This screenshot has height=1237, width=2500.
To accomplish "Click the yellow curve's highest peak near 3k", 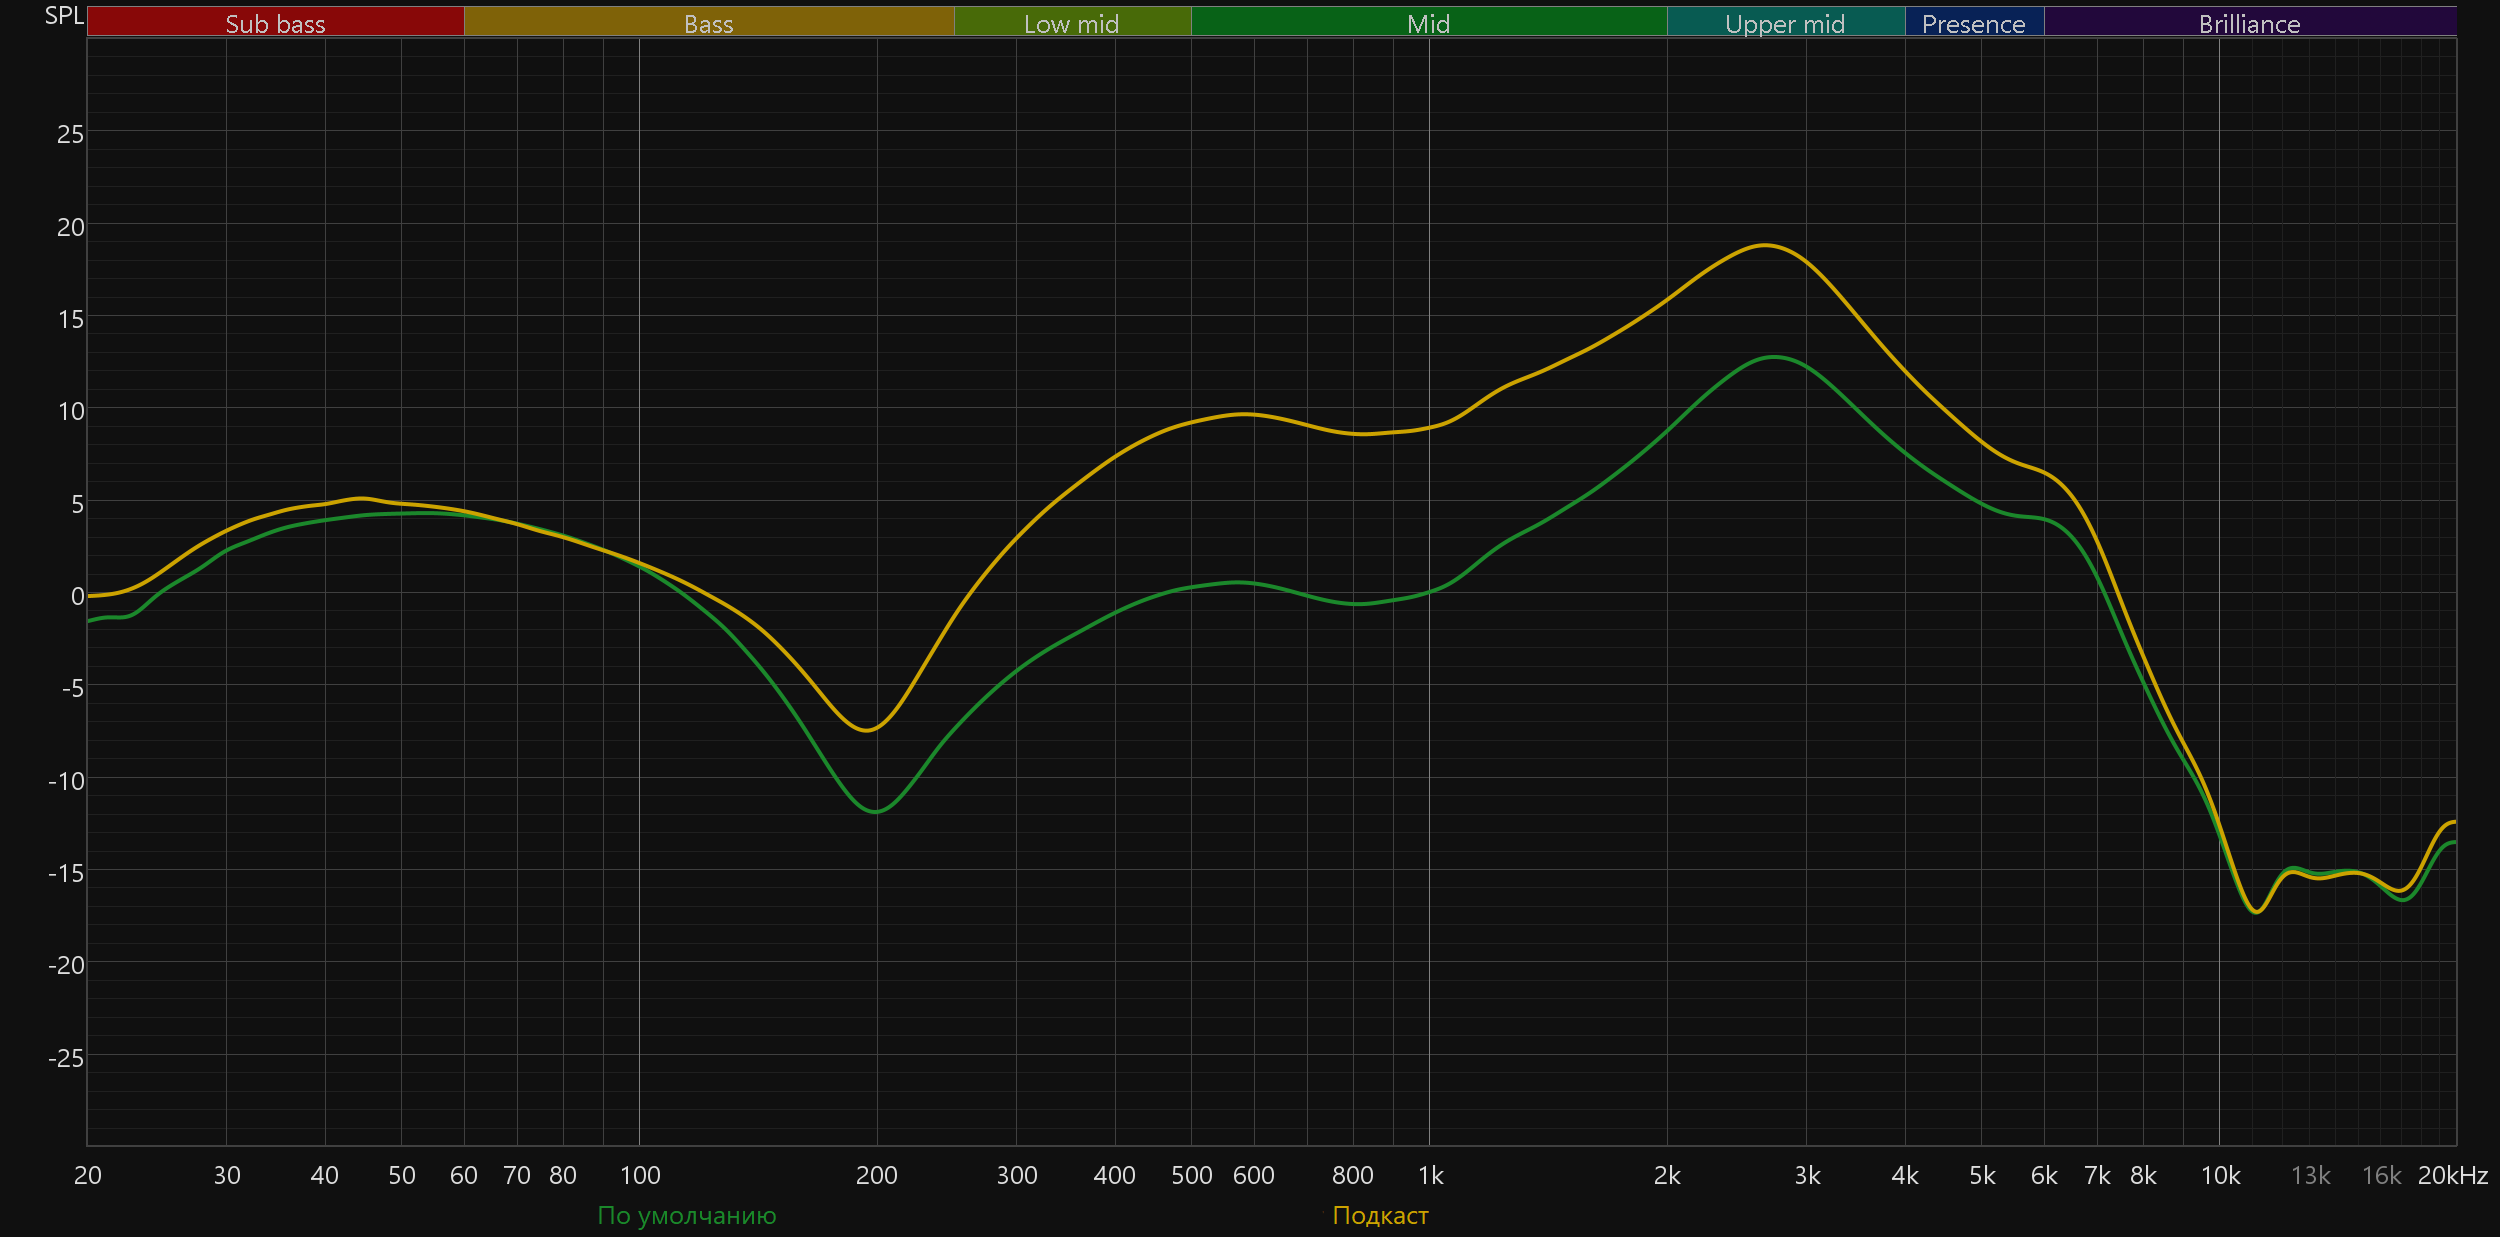I will [x=1766, y=245].
